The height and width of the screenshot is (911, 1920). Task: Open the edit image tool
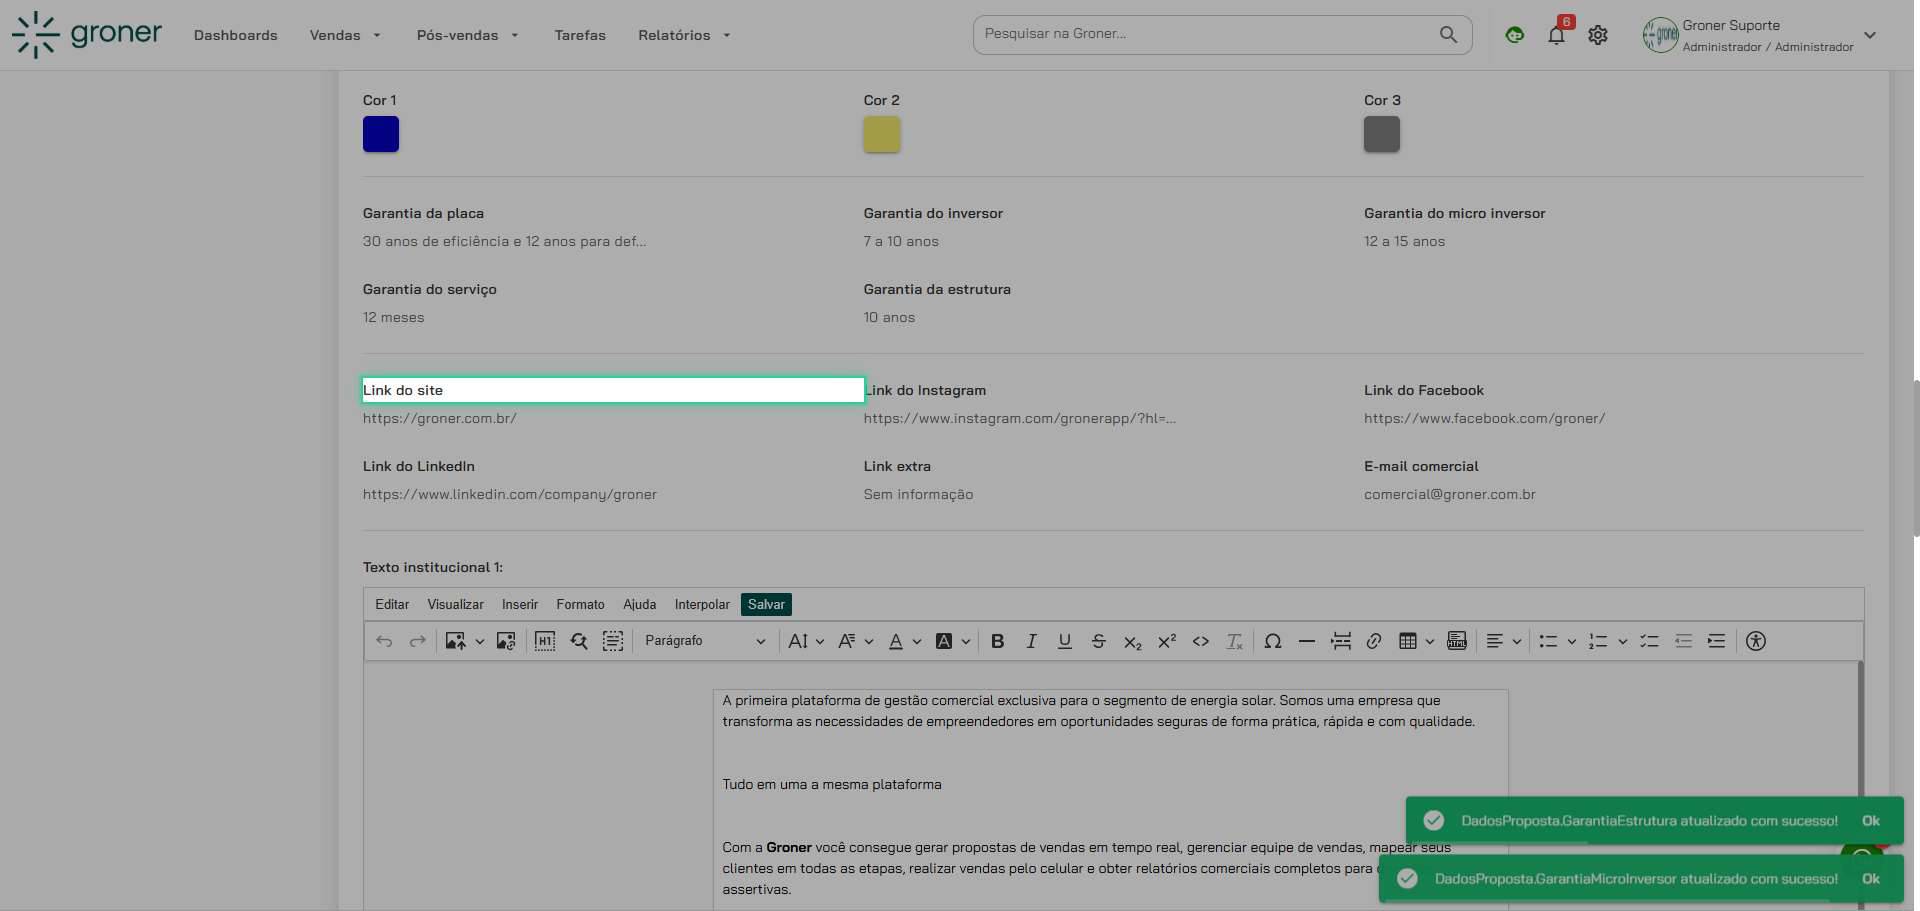[x=506, y=641]
